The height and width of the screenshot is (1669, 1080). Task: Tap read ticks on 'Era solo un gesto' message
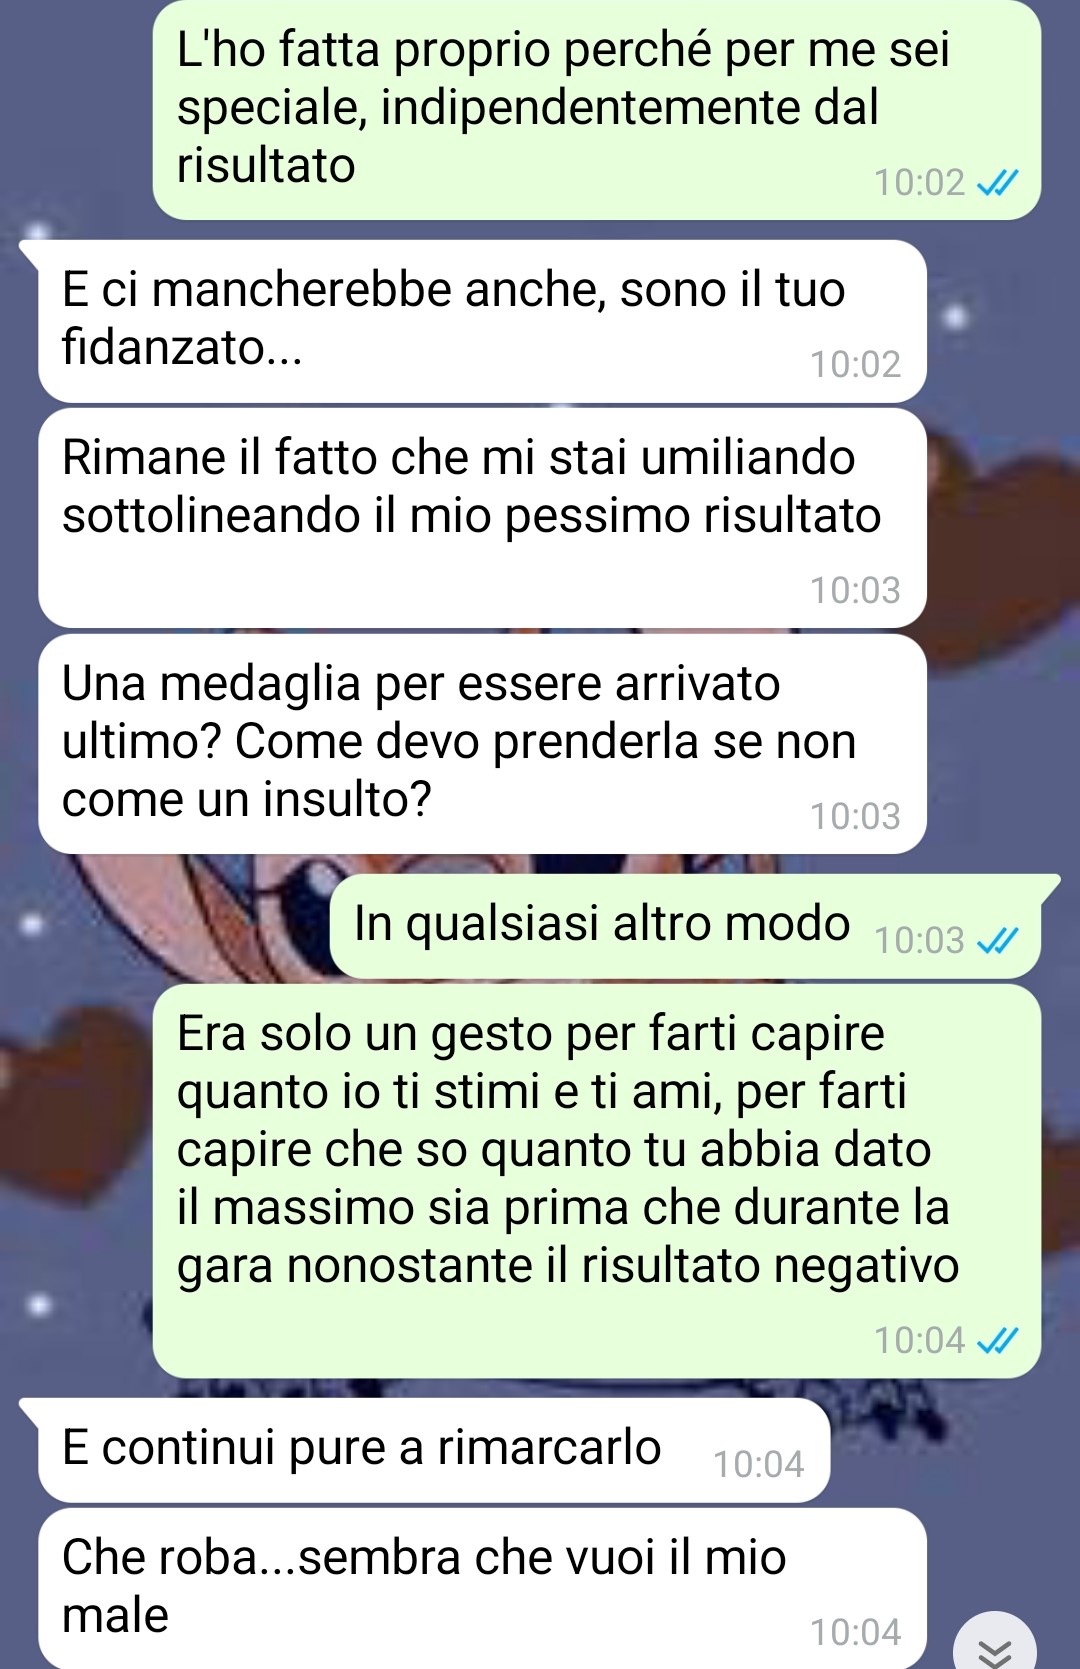tap(997, 1340)
